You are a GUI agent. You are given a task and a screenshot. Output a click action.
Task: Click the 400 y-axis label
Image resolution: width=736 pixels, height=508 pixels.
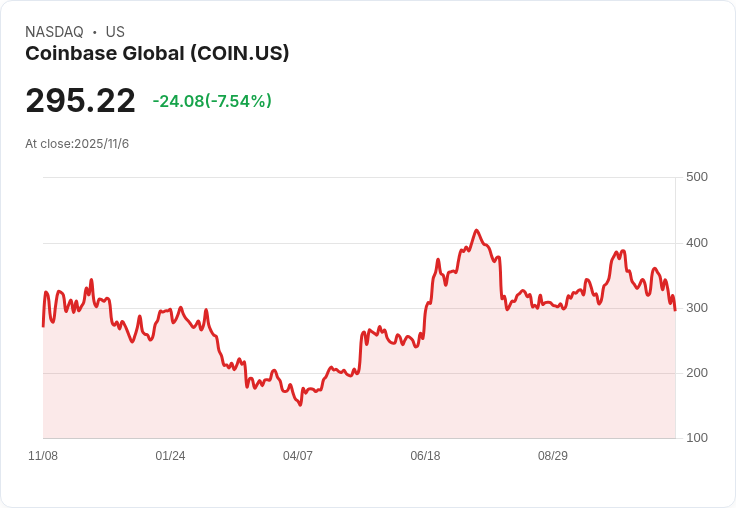(696, 243)
